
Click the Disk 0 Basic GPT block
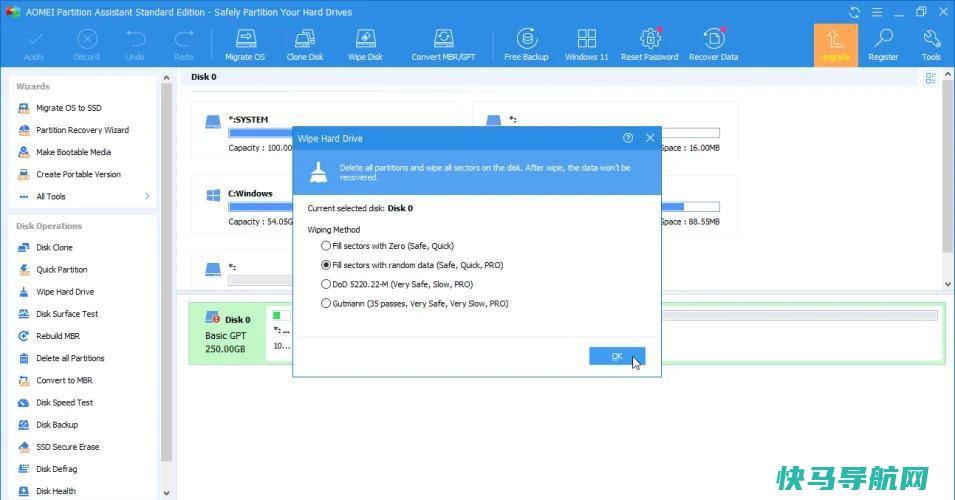click(x=227, y=334)
